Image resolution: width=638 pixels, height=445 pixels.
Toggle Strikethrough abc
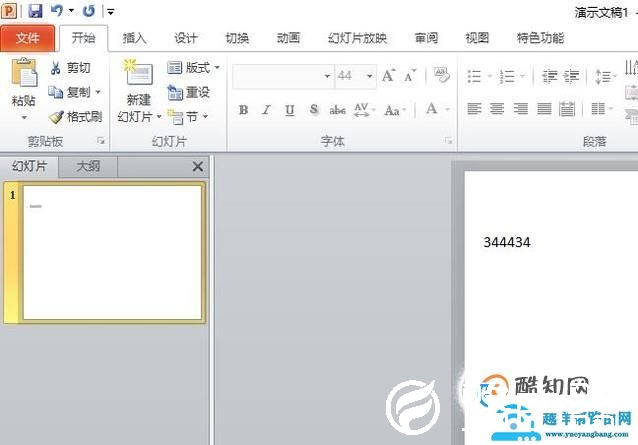tap(337, 110)
